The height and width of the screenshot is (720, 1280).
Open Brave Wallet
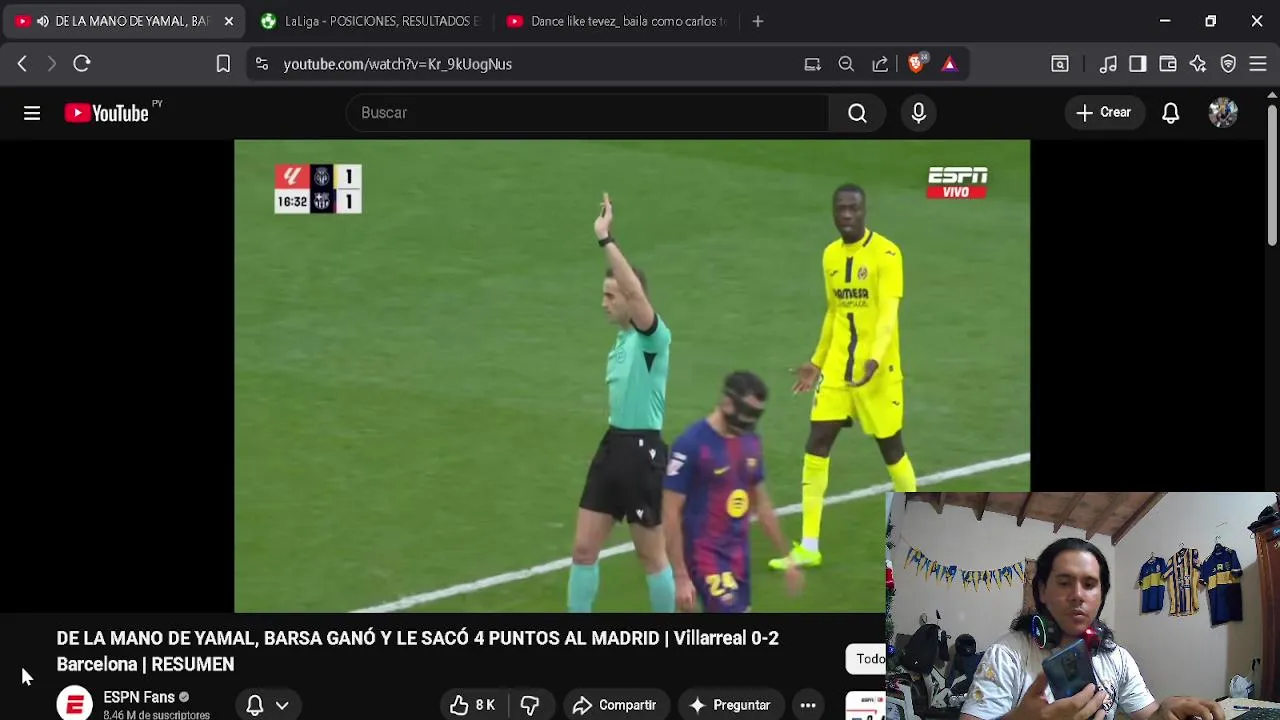click(1167, 64)
